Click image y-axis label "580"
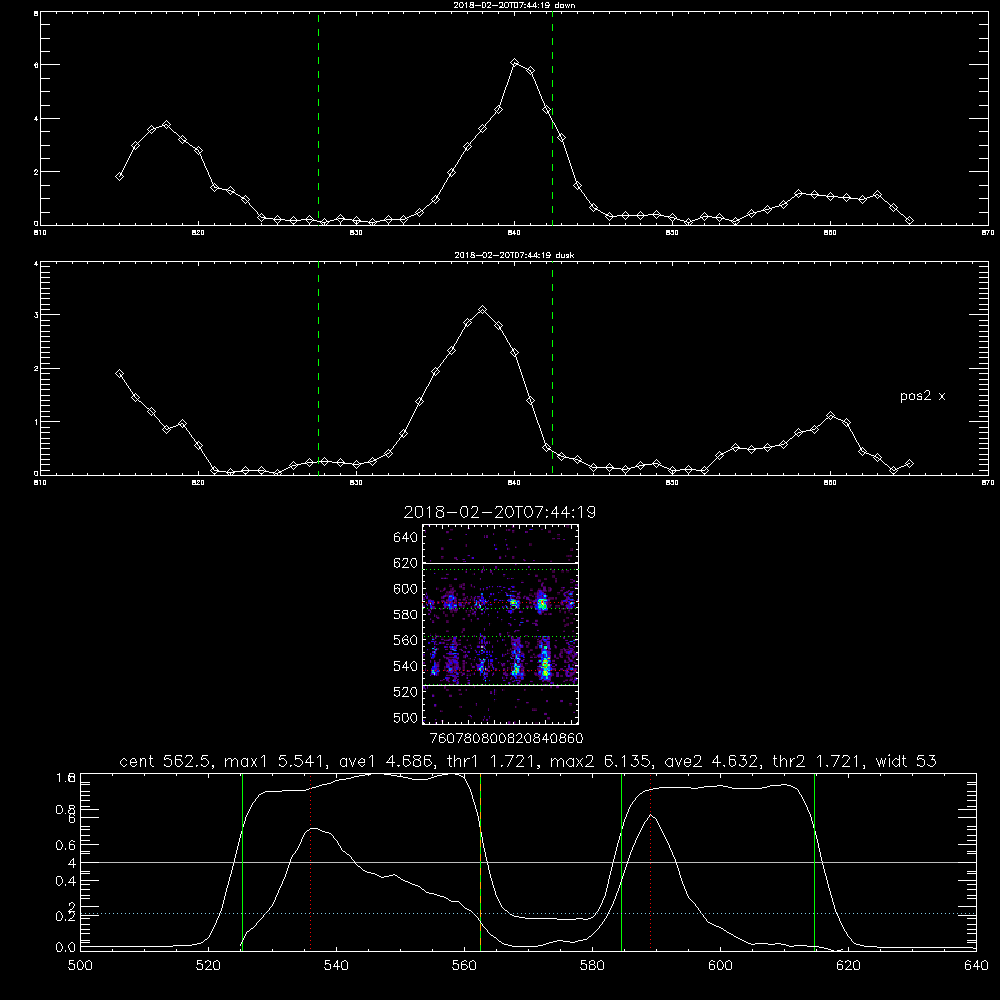The height and width of the screenshot is (1000, 1000). [x=406, y=615]
